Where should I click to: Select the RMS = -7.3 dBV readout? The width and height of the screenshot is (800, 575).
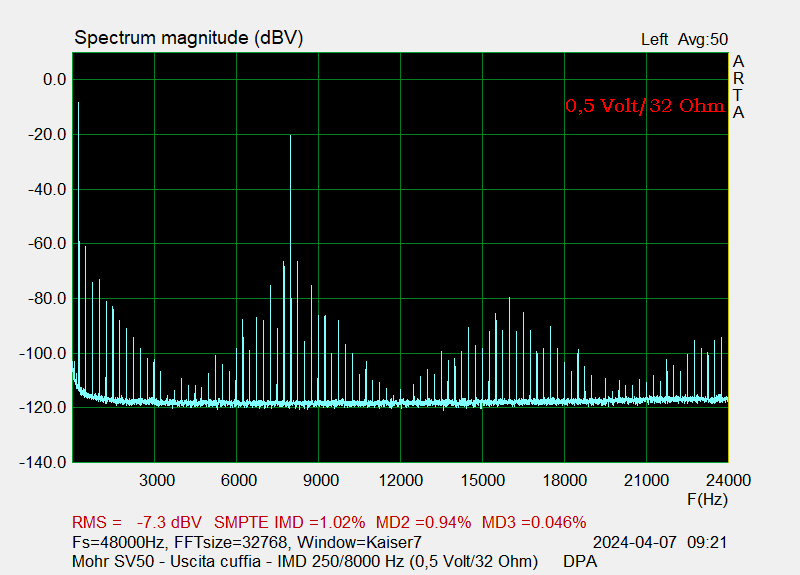[137, 522]
